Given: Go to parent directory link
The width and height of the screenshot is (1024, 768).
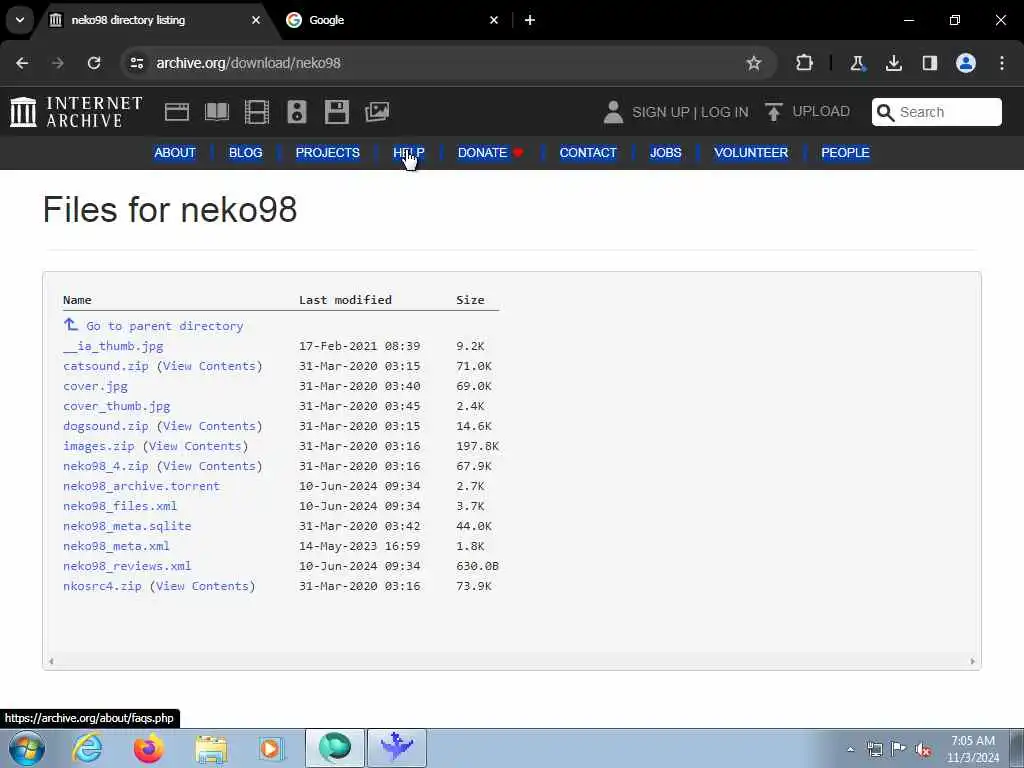Looking at the screenshot, I should point(165,326).
